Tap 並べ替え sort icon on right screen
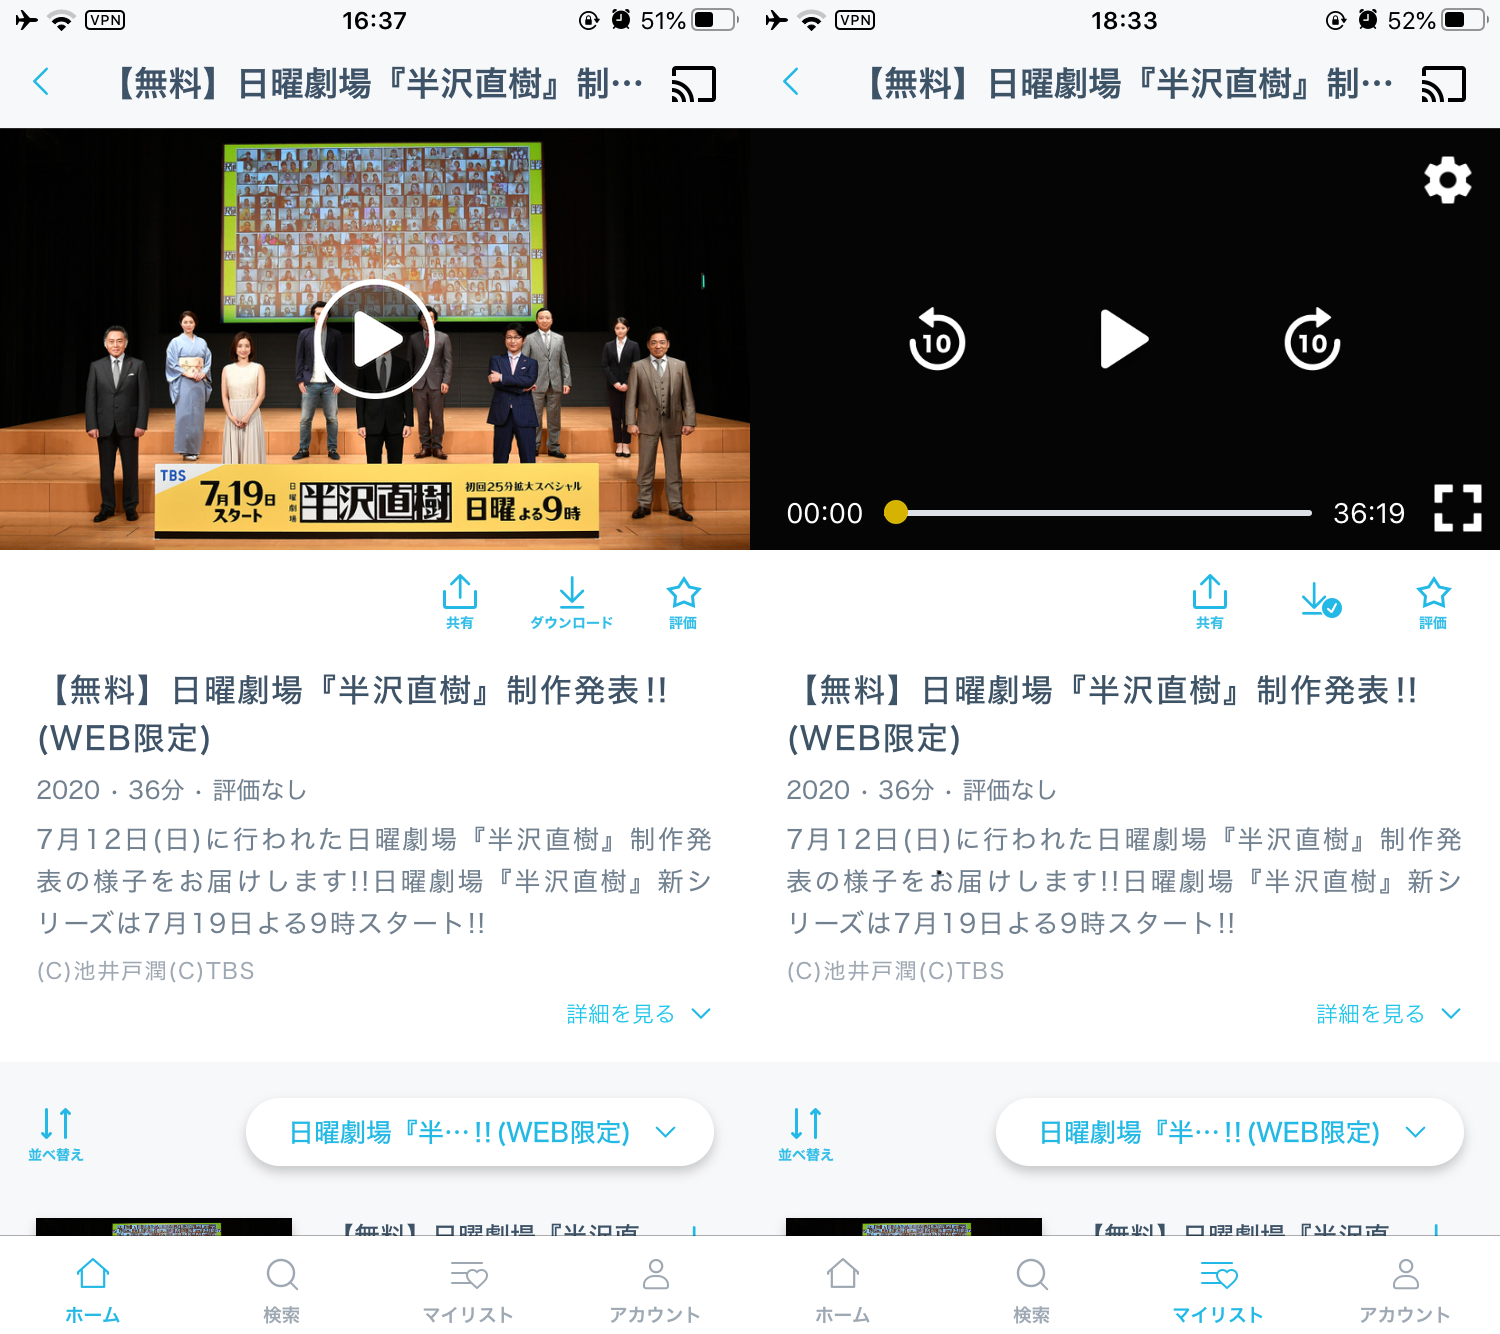Viewport: 1500px width, 1334px height. (806, 1134)
